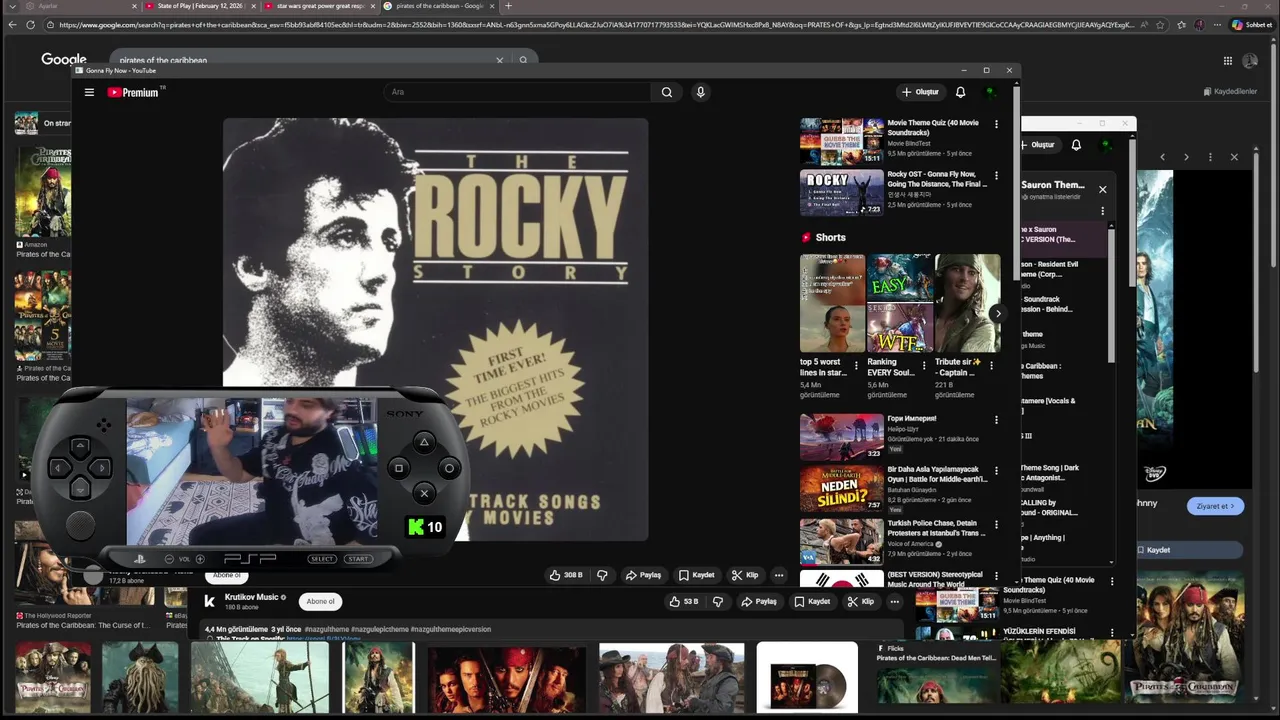The height and width of the screenshot is (720, 1280).
Task: Open options for Stereotypical Music Around World video
Action: click(x=996, y=576)
